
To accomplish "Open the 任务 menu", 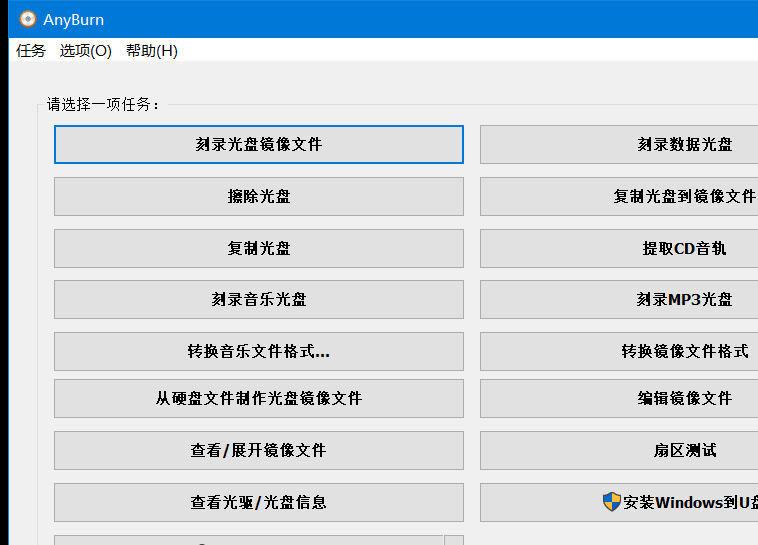I will [x=30, y=51].
